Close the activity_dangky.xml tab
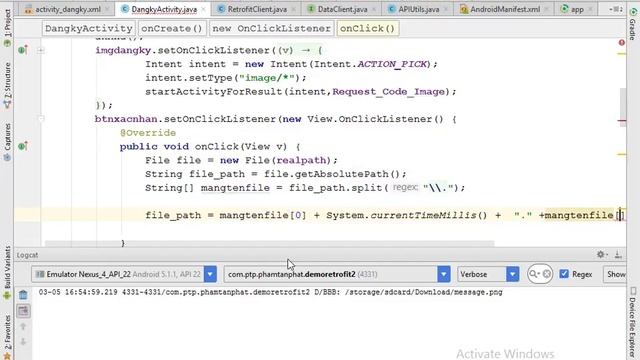The image size is (640, 360). pos(107,9)
